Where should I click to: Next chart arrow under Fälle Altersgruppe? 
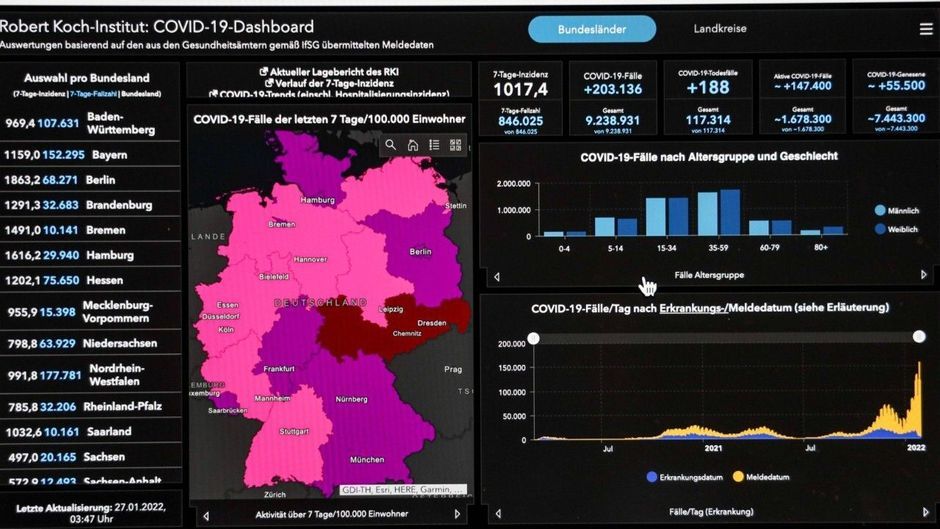pyautogui.click(x=923, y=274)
